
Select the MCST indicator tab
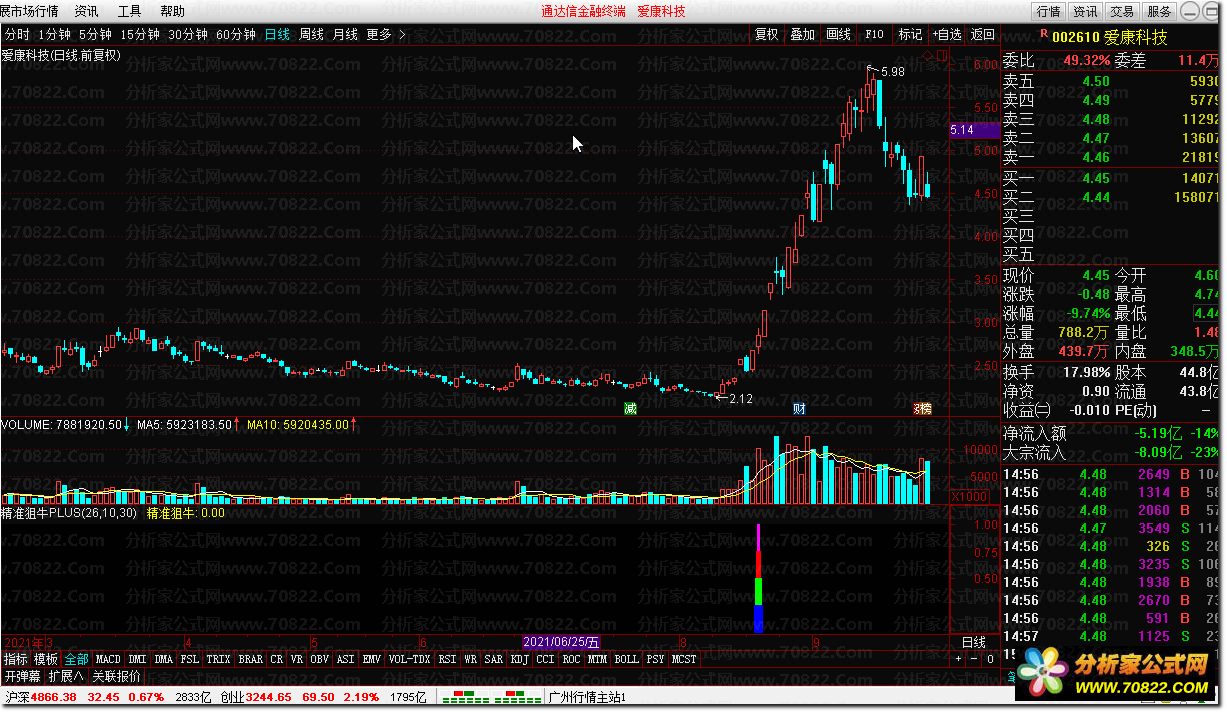click(x=684, y=659)
